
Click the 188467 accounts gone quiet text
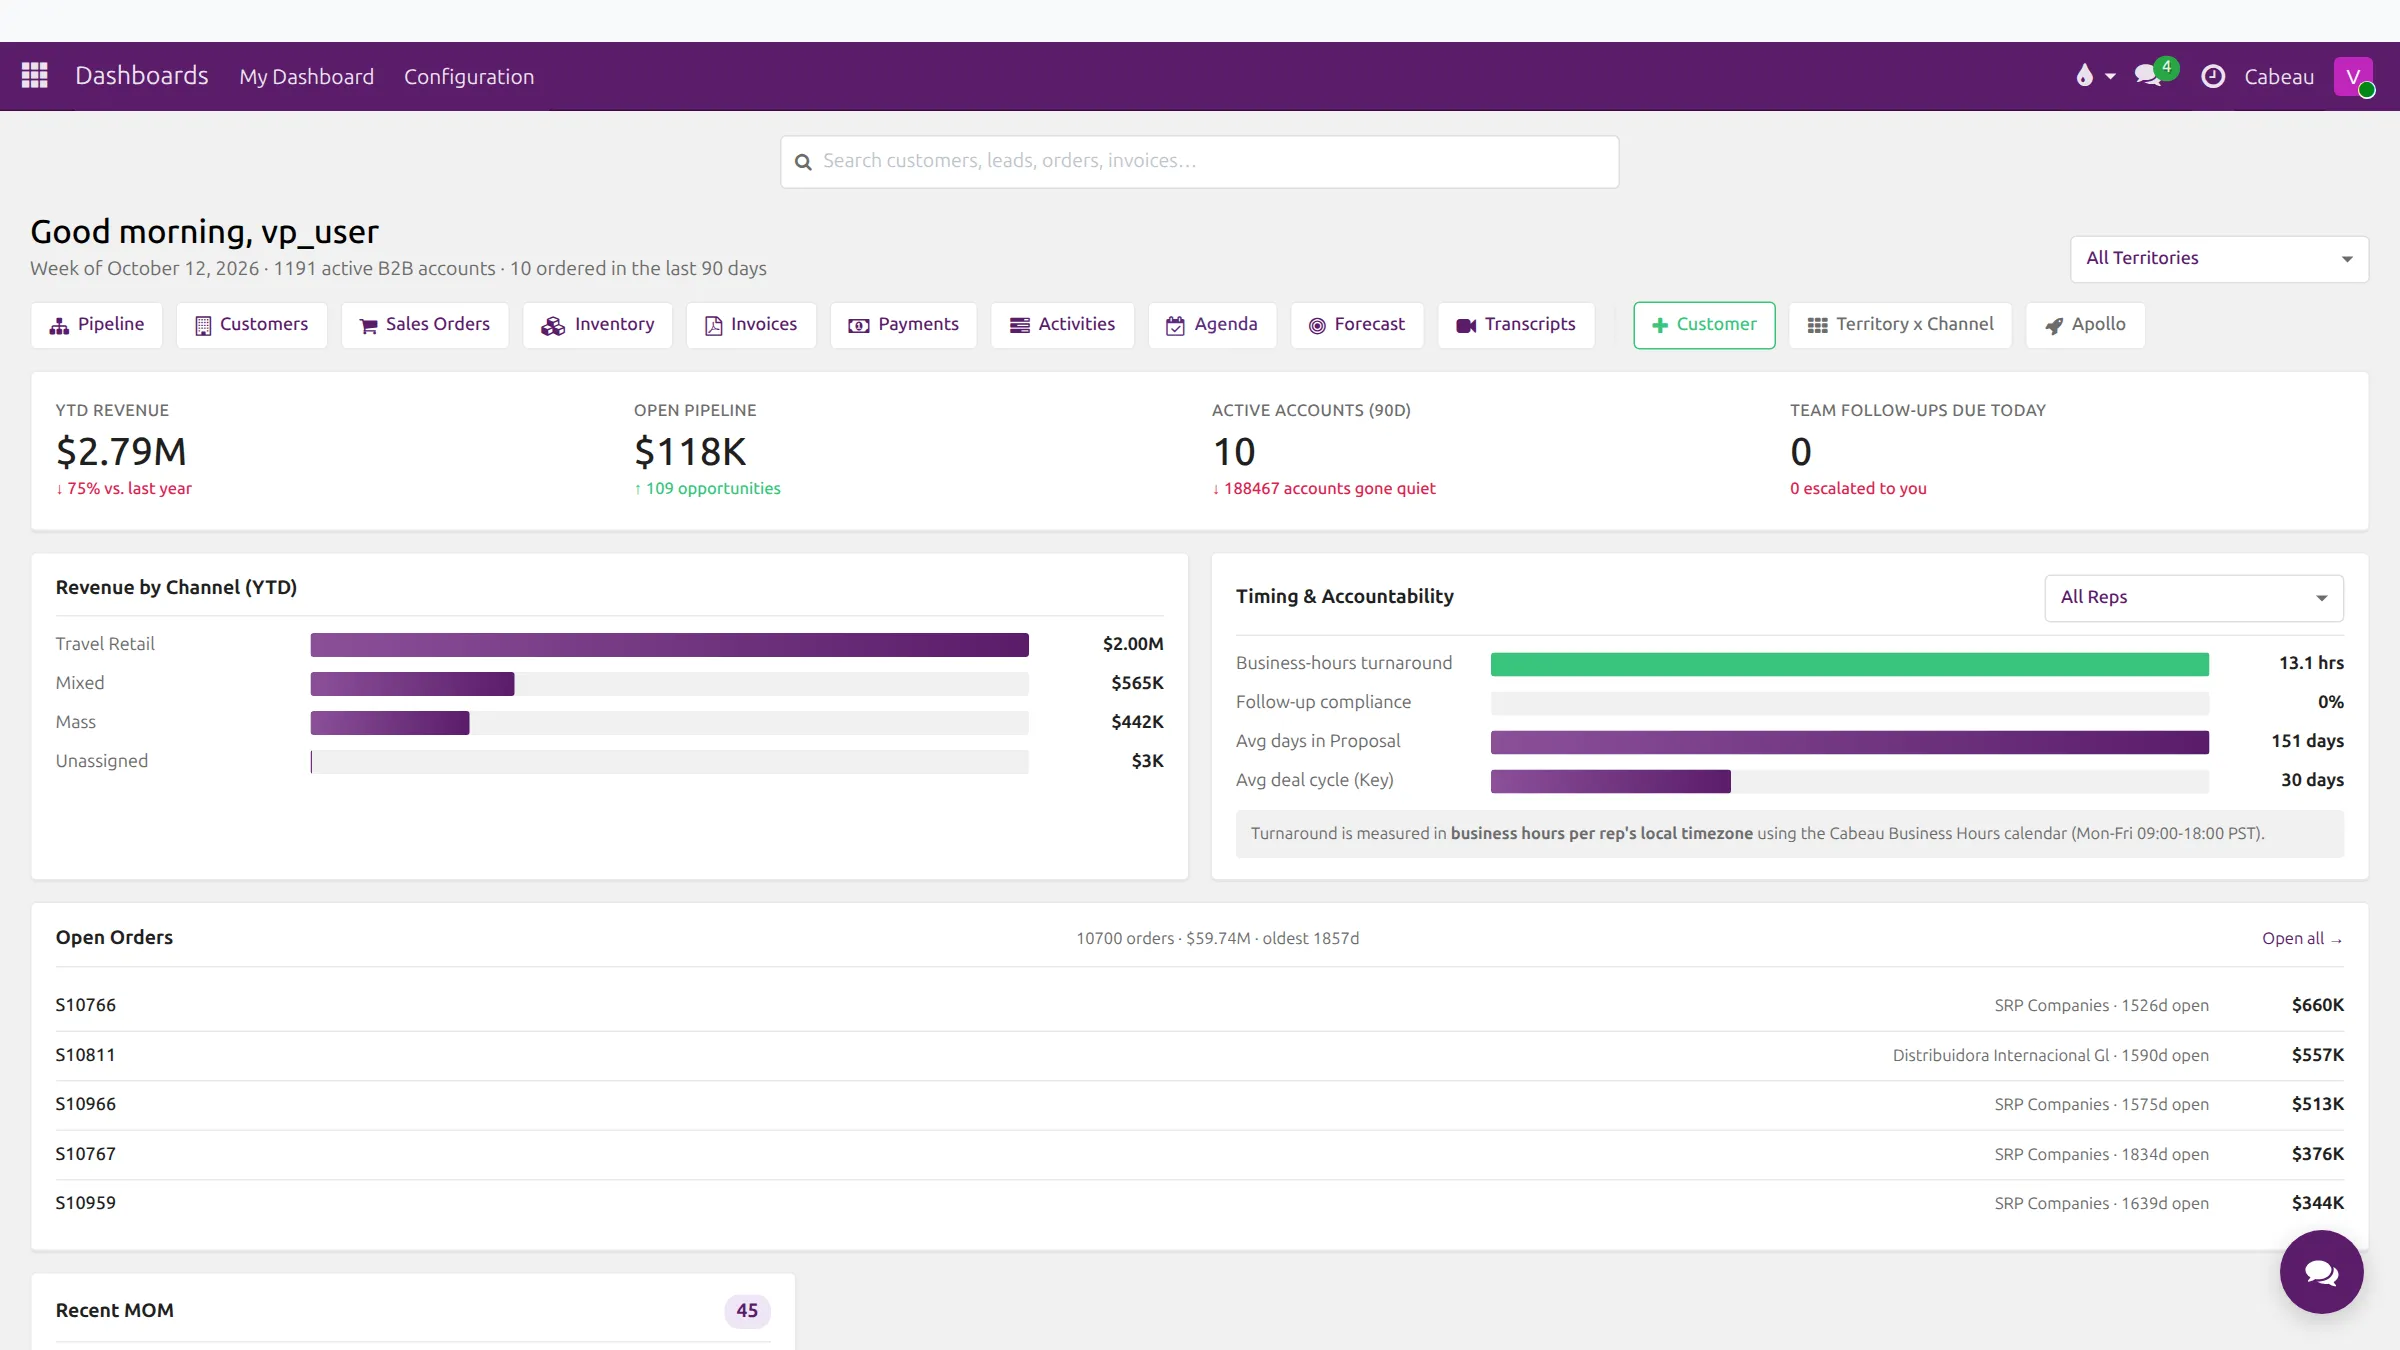(x=1324, y=488)
